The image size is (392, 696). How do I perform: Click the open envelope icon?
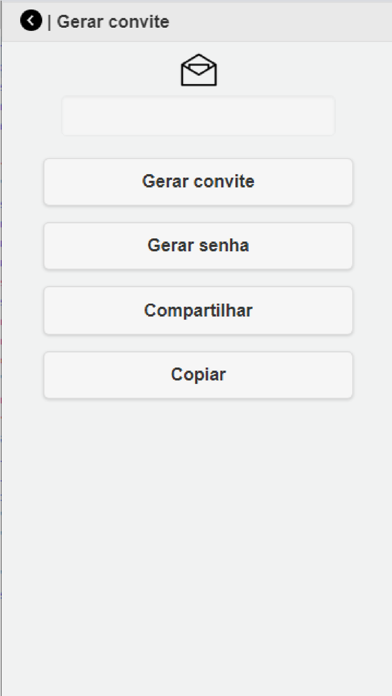pyautogui.click(x=198, y=70)
